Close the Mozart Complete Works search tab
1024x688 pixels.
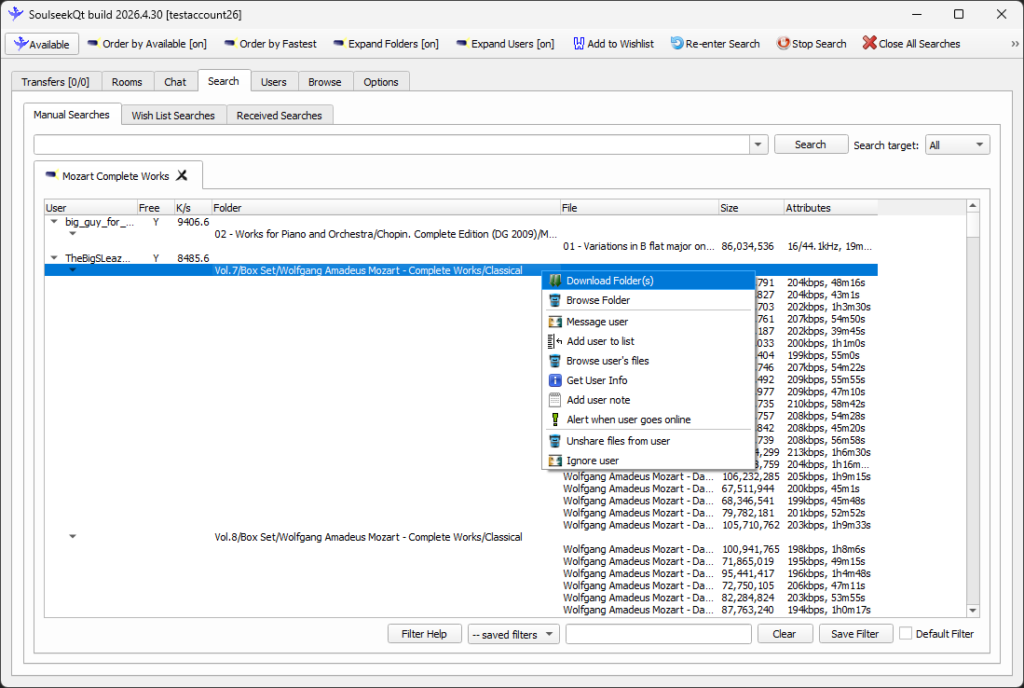tap(182, 176)
